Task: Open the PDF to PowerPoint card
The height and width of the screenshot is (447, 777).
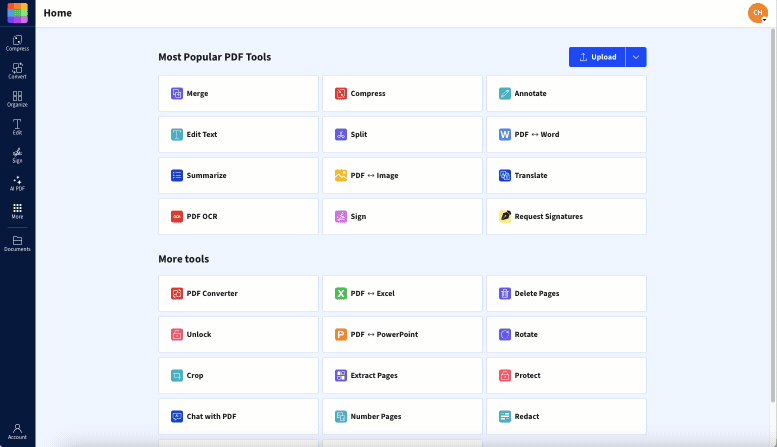Action: click(x=402, y=335)
